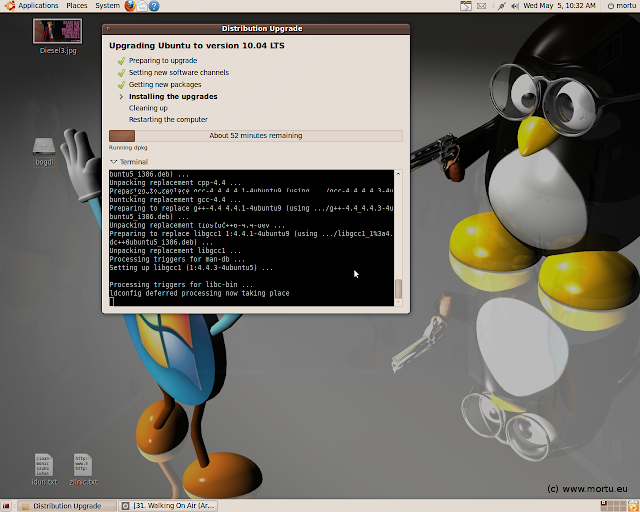Viewport: 640px width, 512px height.
Task: Click the 'Getting new packages' step text
Action: pos(165,85)
